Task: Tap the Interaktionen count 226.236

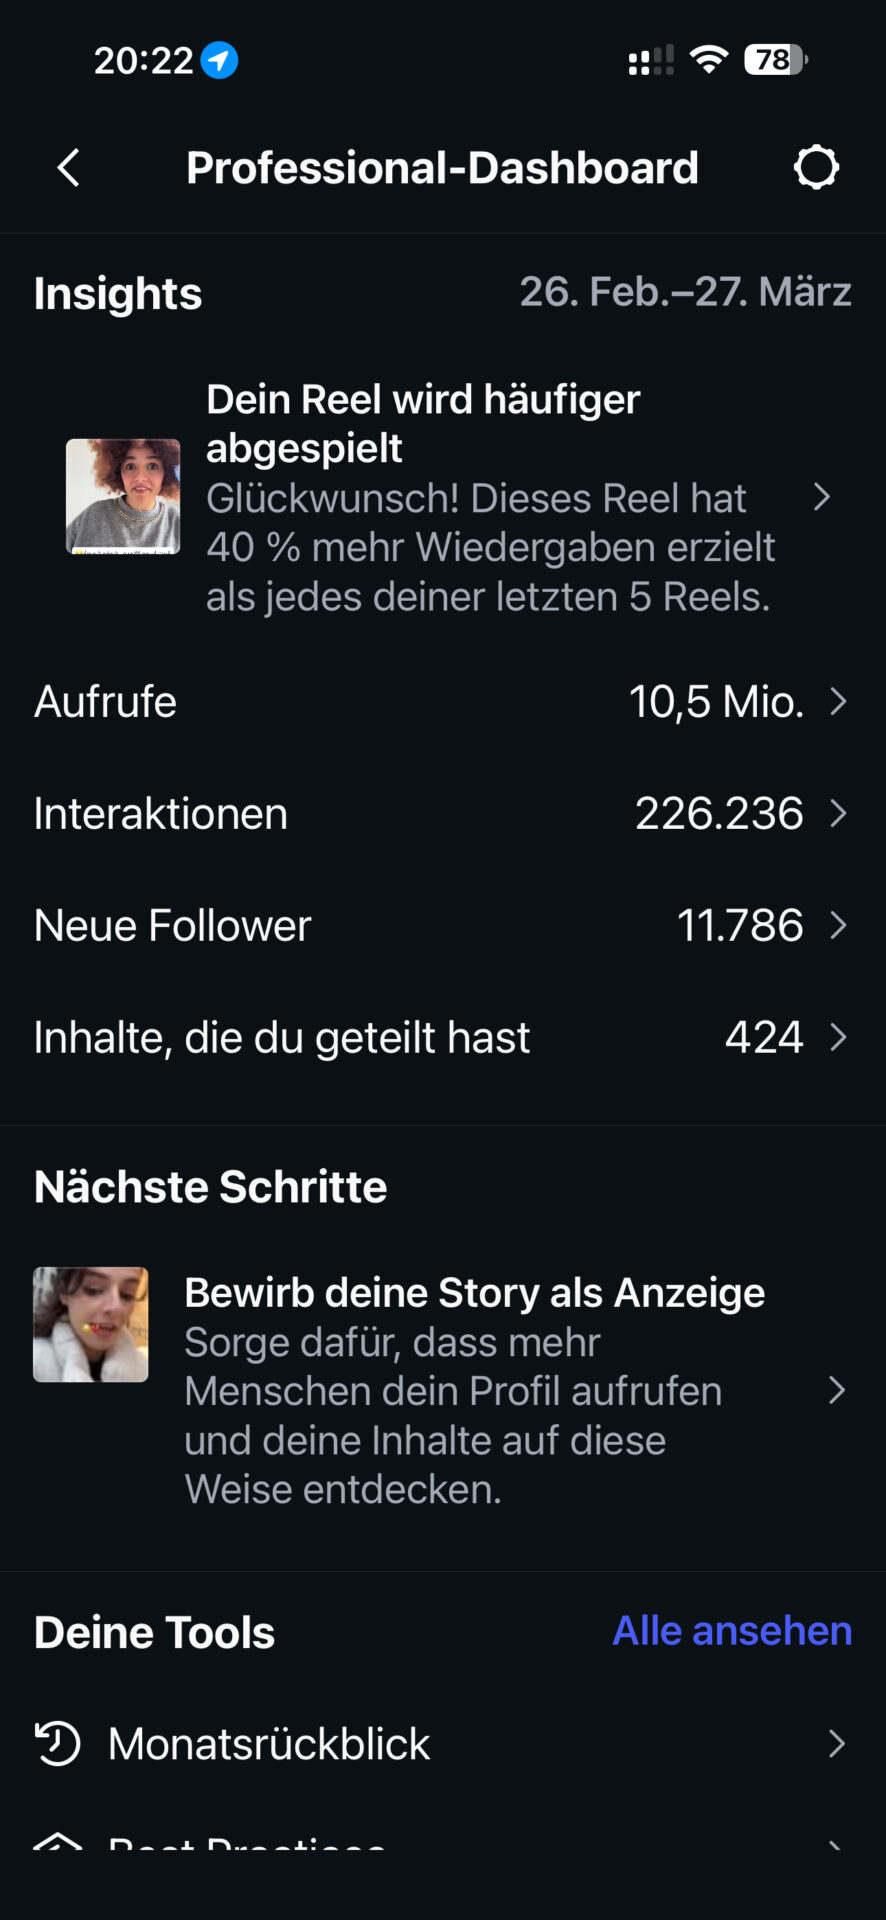Action: (719, 814)
